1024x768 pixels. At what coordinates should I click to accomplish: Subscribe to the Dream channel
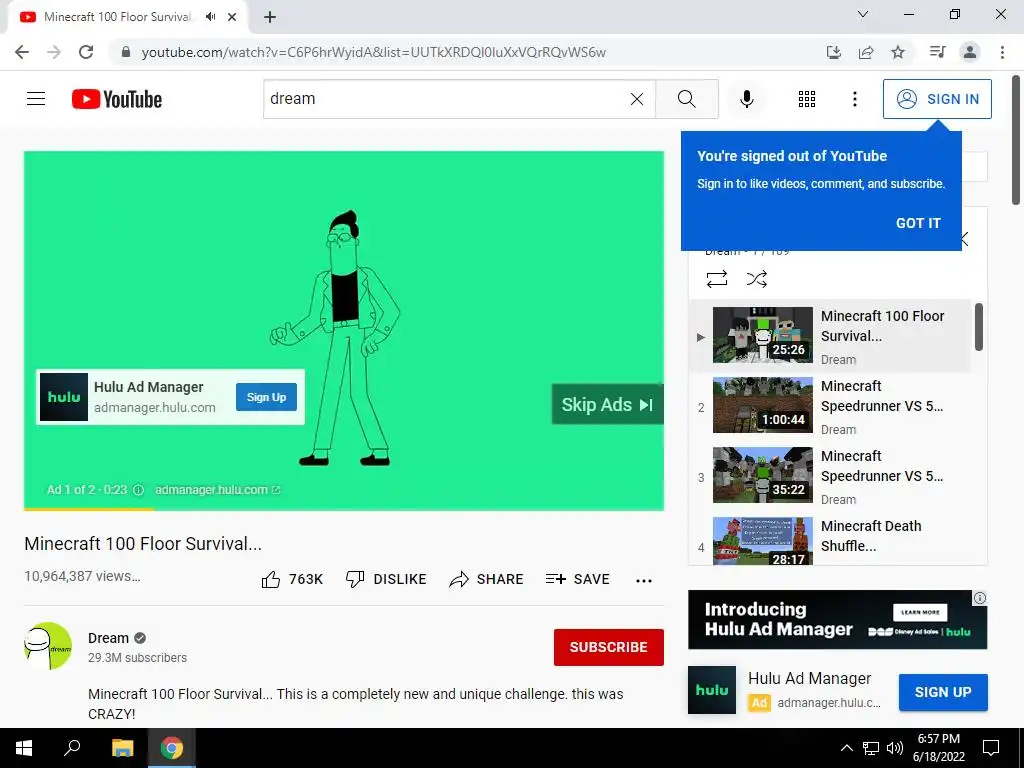coord(609,647)
